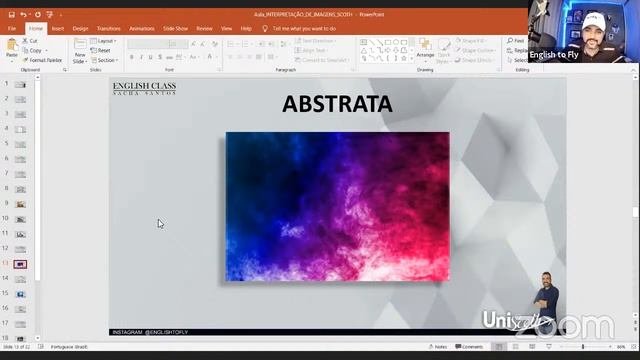The image size is (640, 360).
Task: Open the Slide Show ribbon tab
Action: [x=176, y=29]
